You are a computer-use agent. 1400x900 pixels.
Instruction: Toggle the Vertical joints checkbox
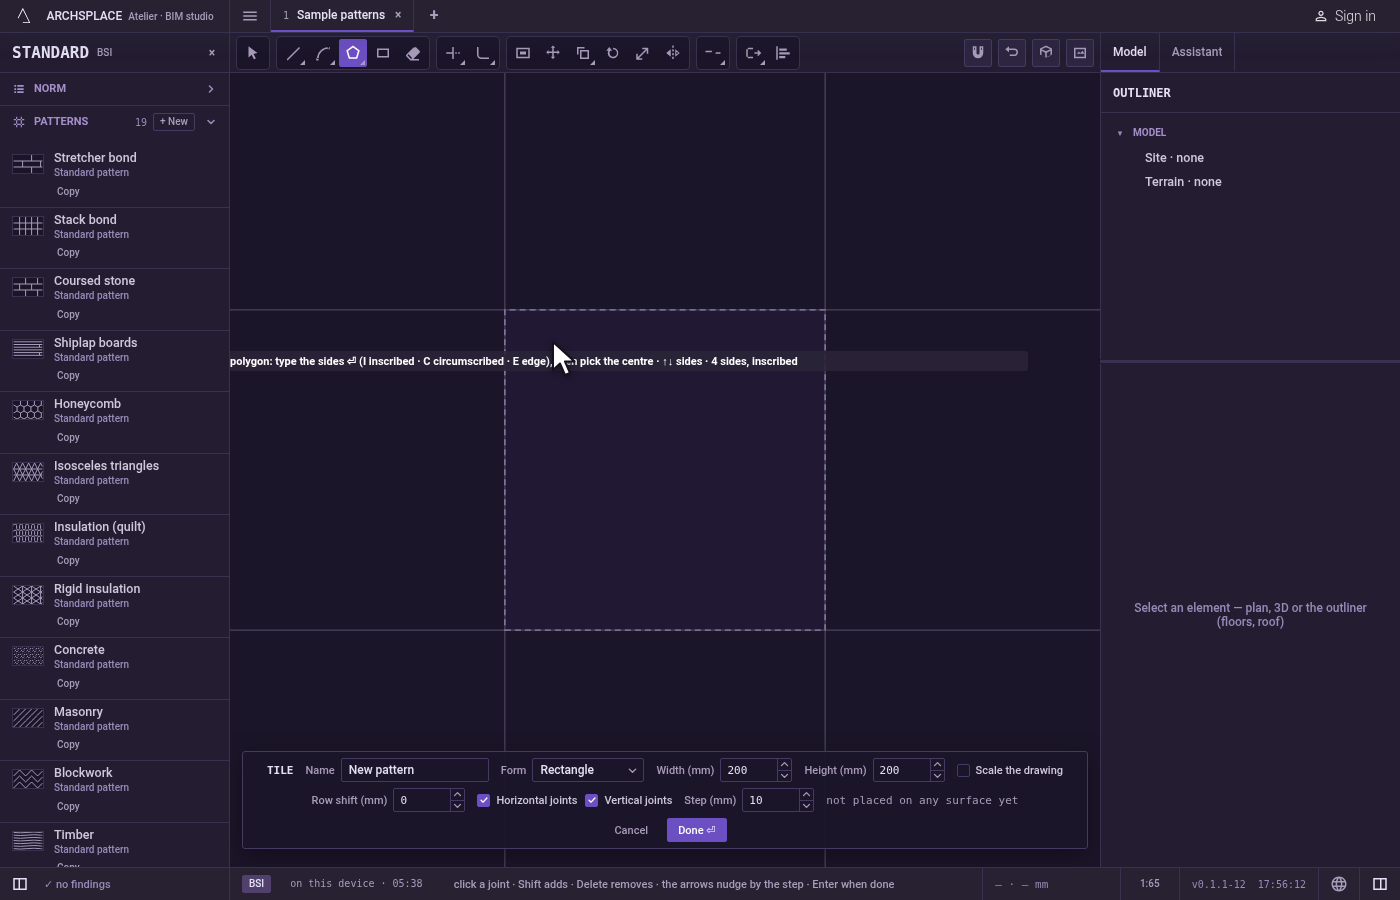[592, 800]
